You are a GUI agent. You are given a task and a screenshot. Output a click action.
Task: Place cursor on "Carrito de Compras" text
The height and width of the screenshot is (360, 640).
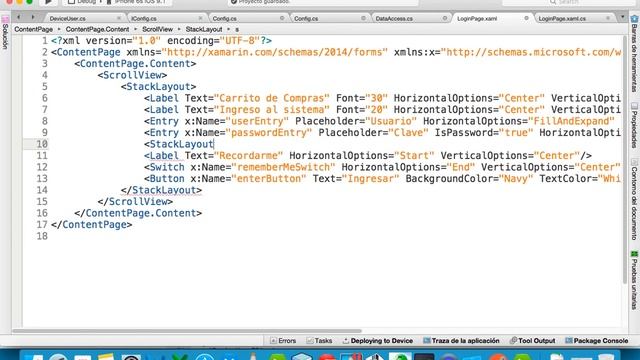272,98
